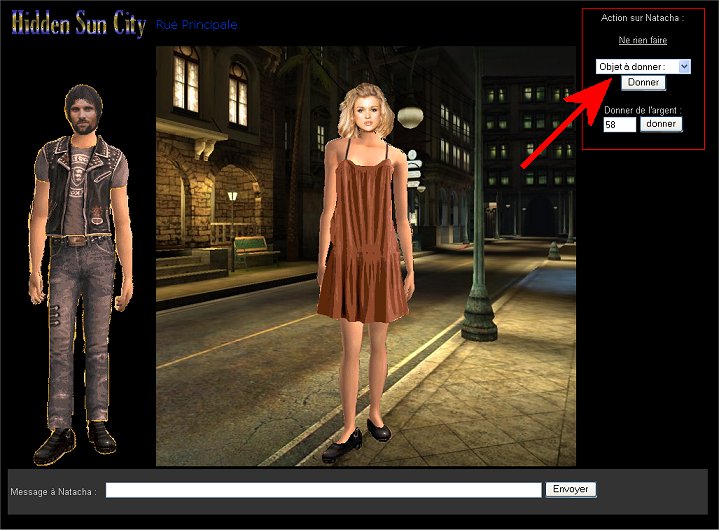
Task: Click Natacha, the blonde woman in the street scene
Action: coord(365,271)
